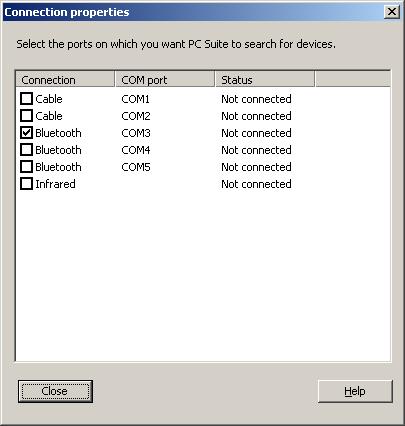Sort by the Connection column header
Viewport: 405px width, 426px height.
pos(65,80)
